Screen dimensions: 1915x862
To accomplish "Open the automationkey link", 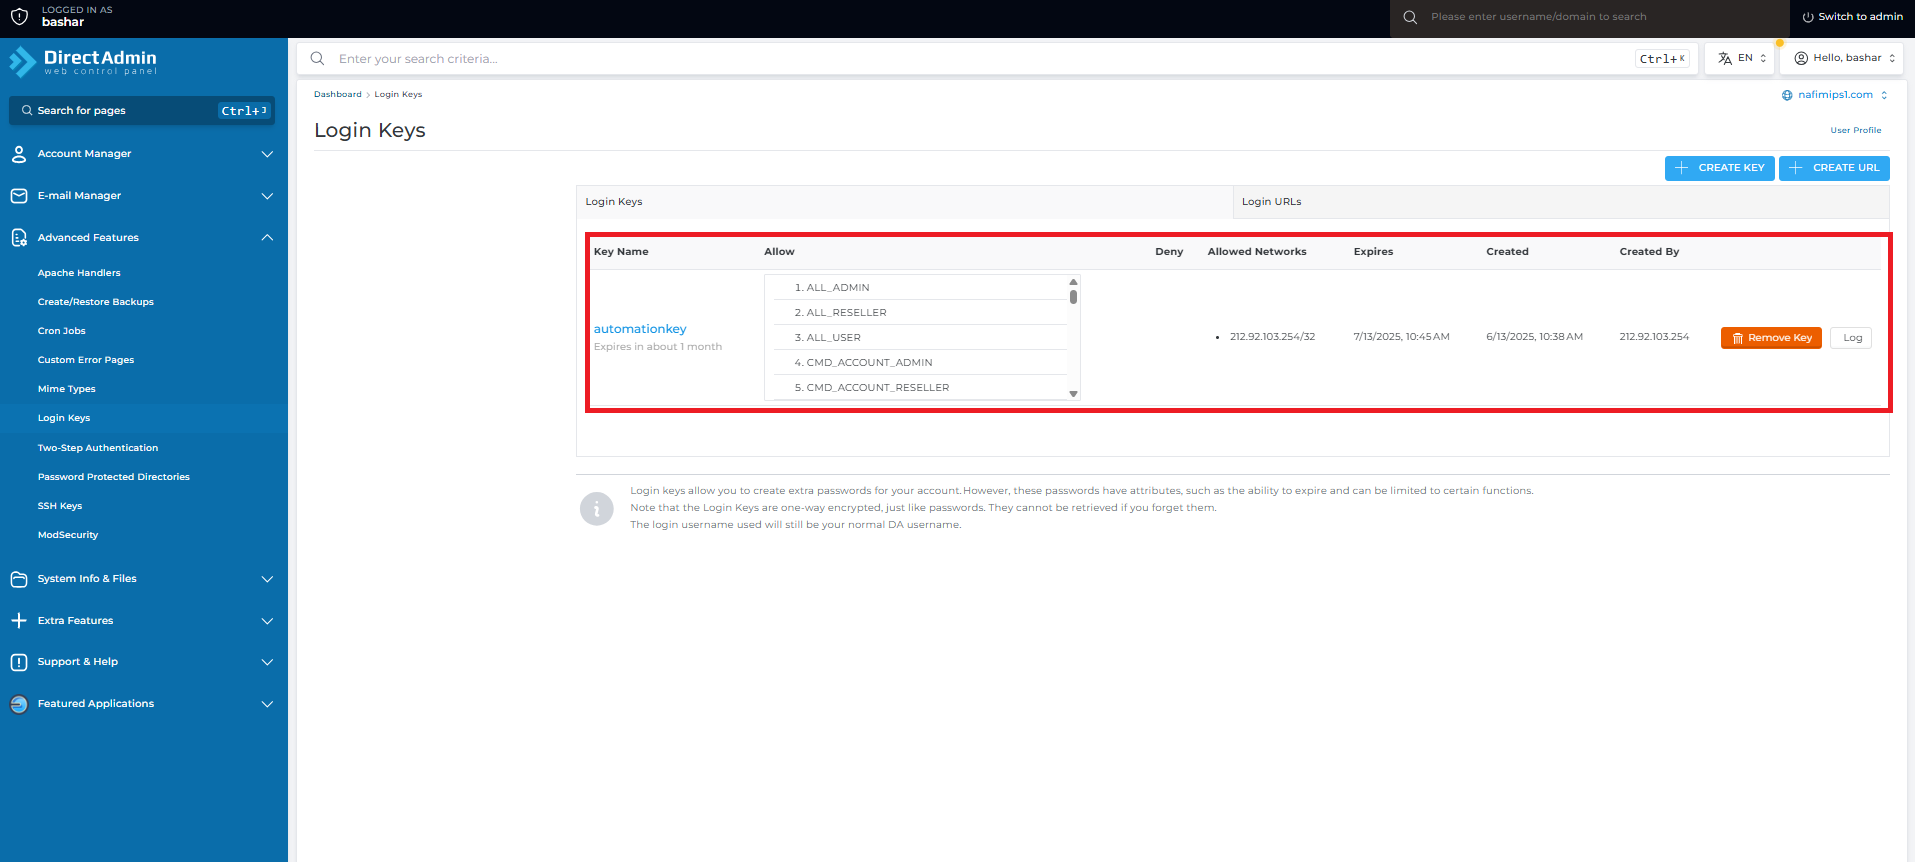I will tap(640, 329).
